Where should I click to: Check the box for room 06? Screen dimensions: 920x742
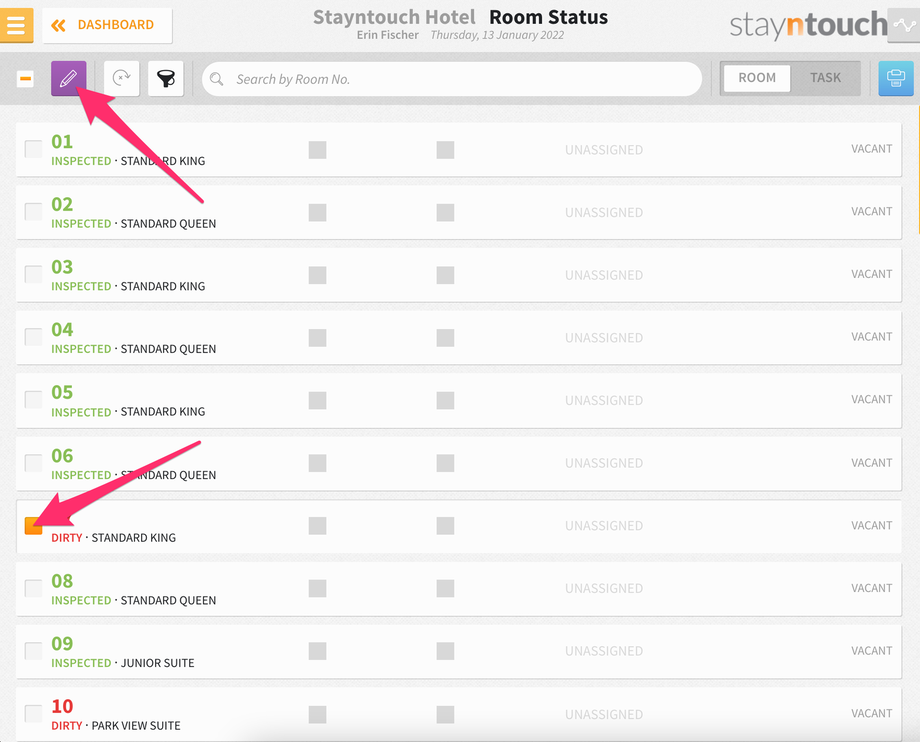[33, 463]
